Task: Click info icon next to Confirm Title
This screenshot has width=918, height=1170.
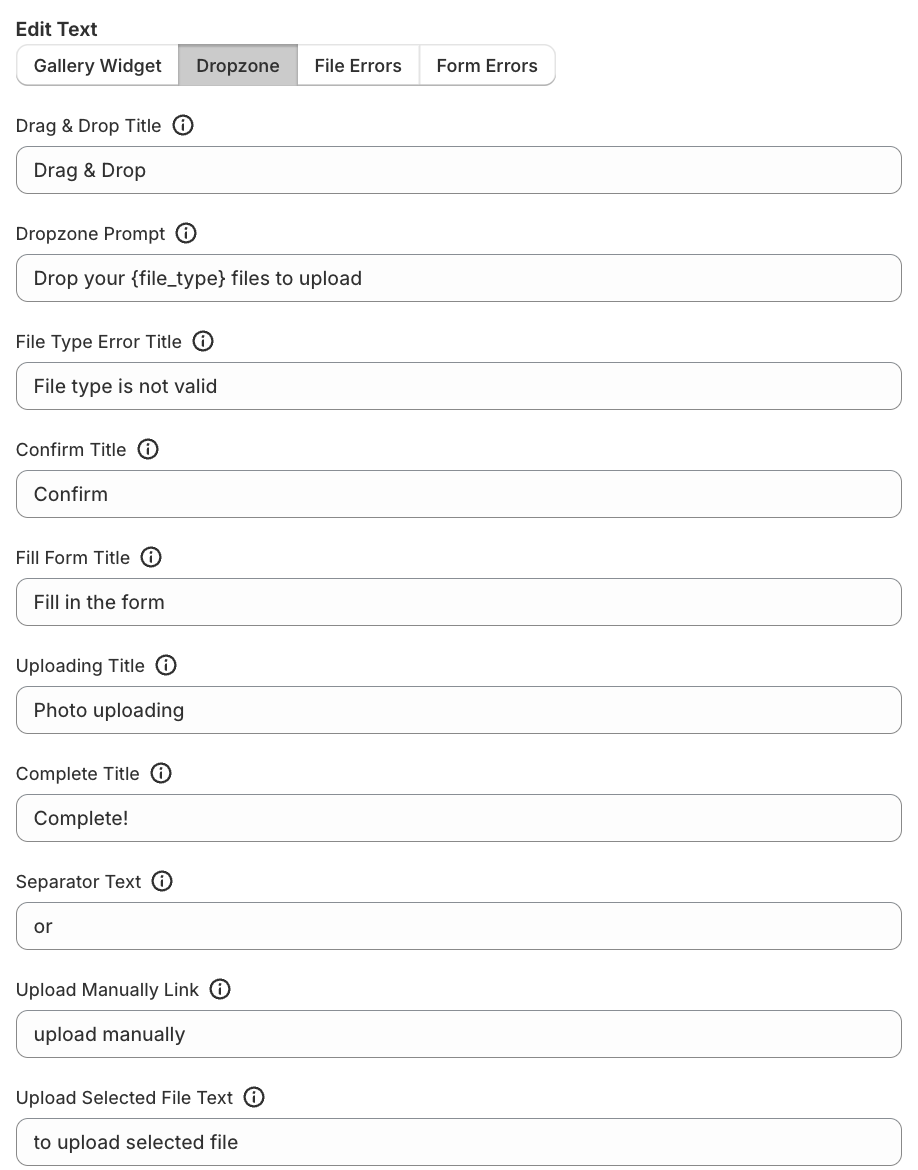Action: coord(148,450)
